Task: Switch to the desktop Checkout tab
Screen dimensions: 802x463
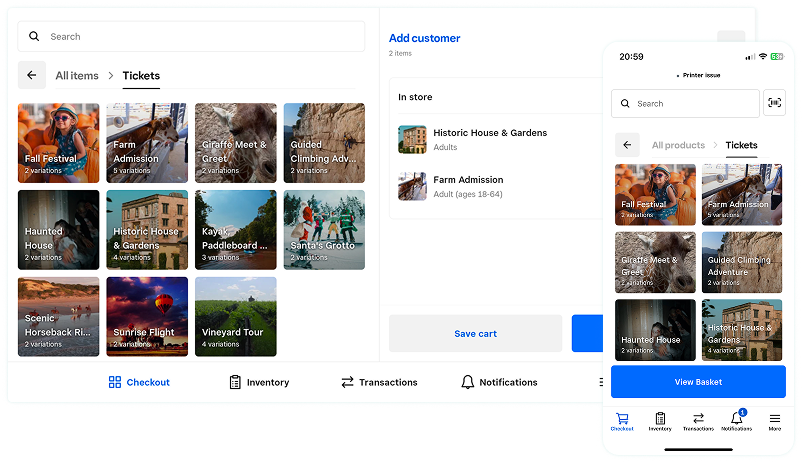Action: pyautogui.click(x=139, y=382)
